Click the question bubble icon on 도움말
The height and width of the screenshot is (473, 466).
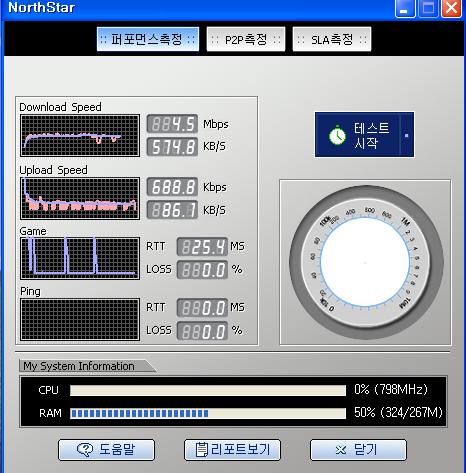(x=85, y=450)
